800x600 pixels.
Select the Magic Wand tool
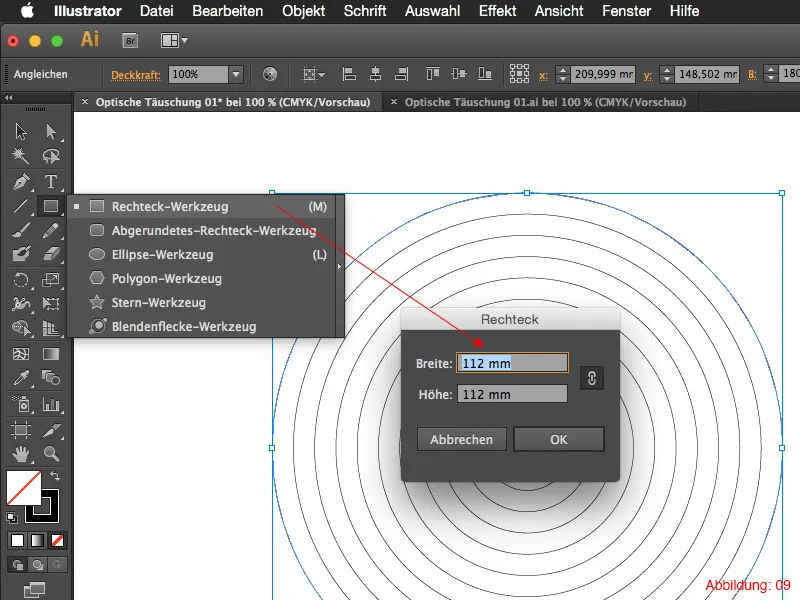[21, 156]
